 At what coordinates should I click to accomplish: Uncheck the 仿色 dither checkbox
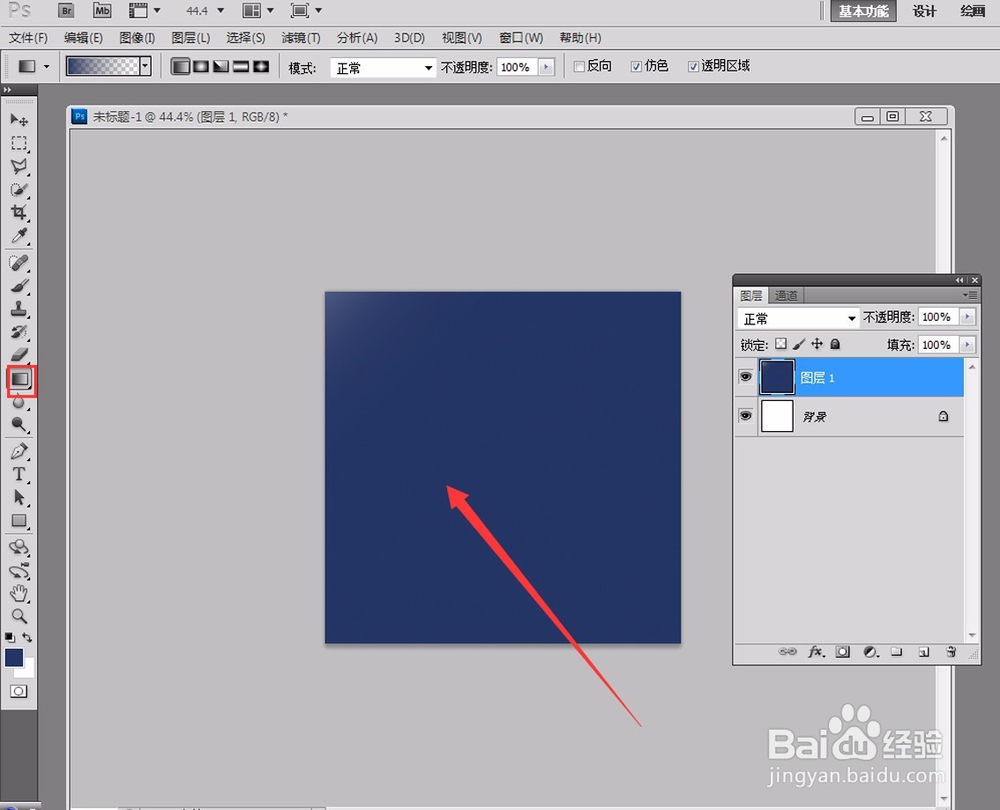click(x=636, y=67)
